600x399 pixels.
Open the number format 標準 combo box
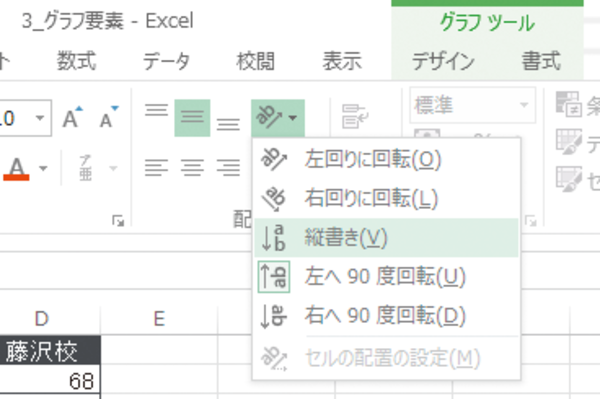click(x=473, y=105)
